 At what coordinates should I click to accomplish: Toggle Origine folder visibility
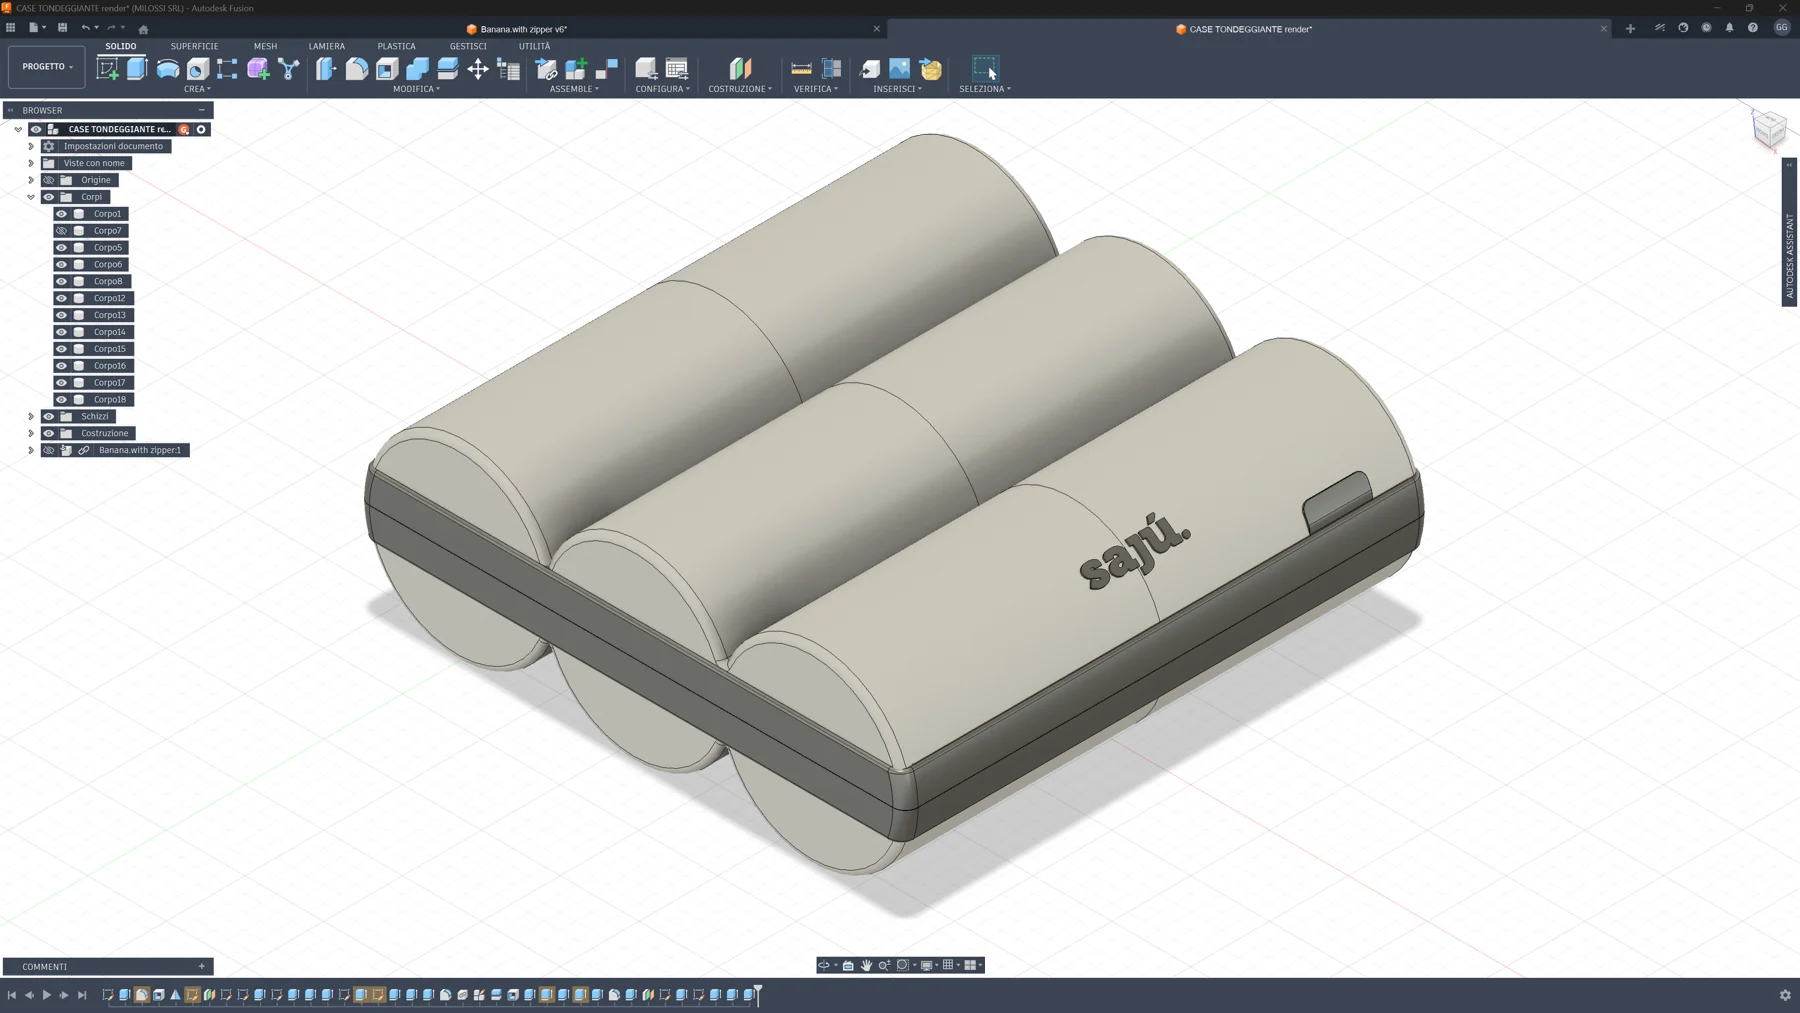pyautogui.click(x=48, y=180)
